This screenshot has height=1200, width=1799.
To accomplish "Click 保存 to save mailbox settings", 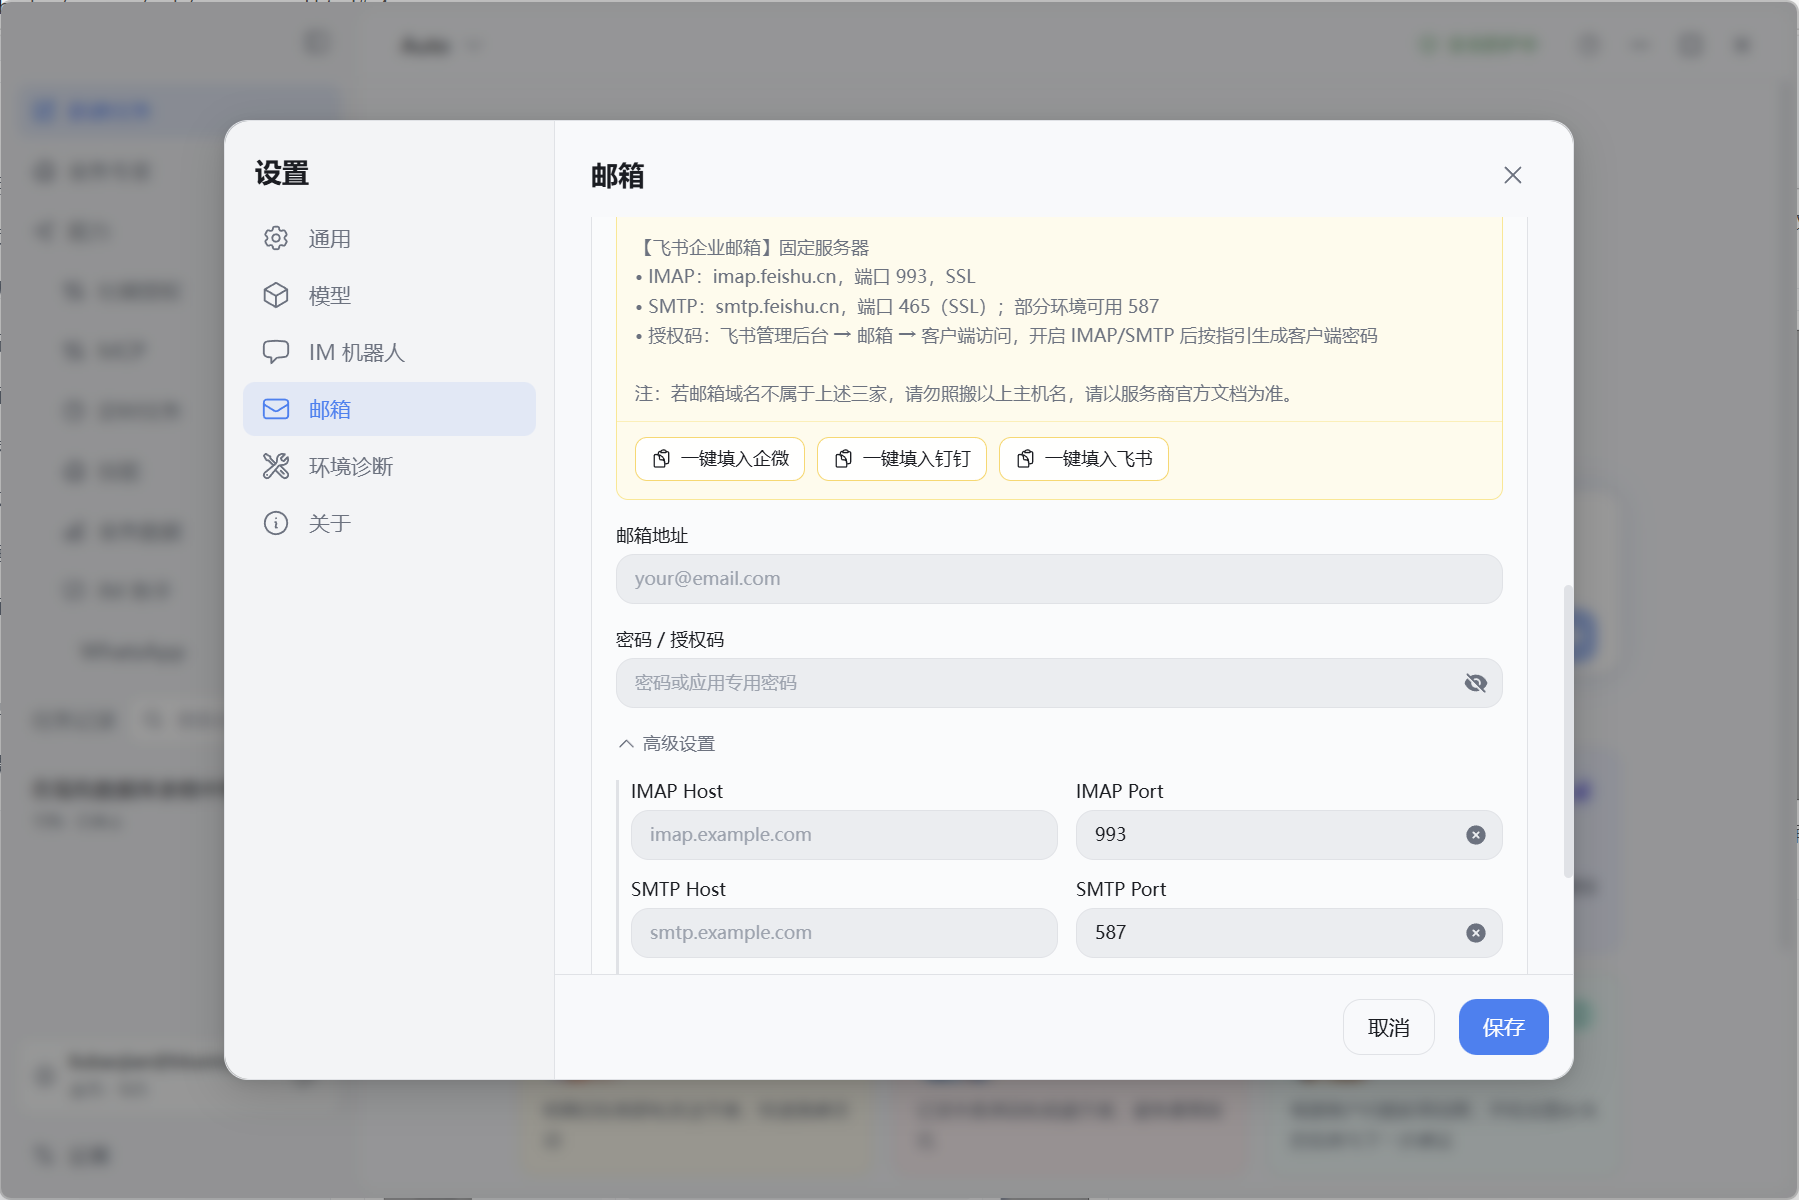I will (1503, 1027).
